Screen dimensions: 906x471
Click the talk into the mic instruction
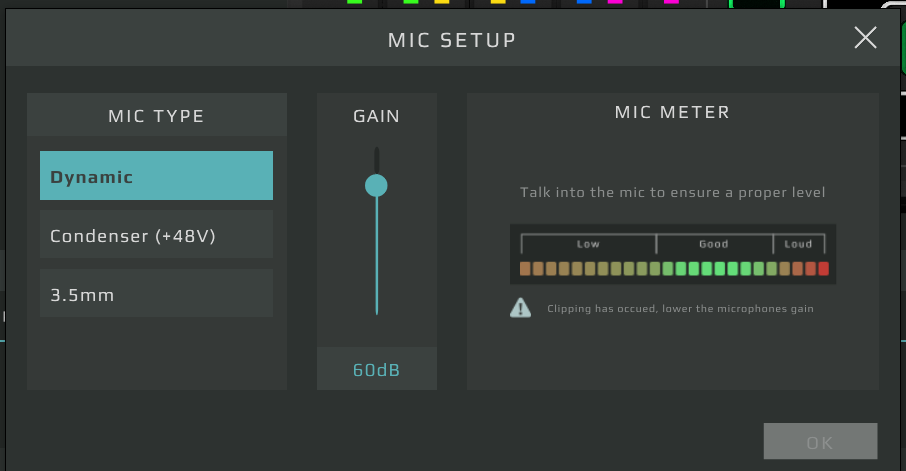[672, 192]
